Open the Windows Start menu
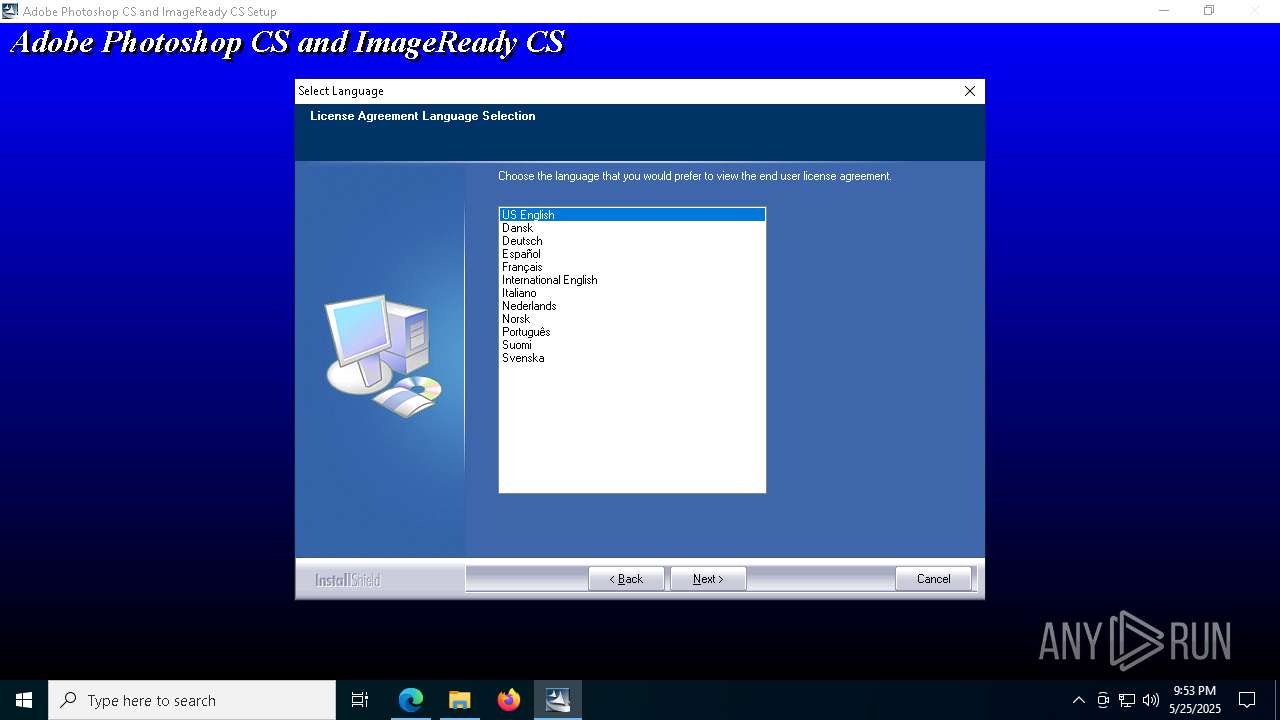The image size is (1280, 720). point(24,700)
